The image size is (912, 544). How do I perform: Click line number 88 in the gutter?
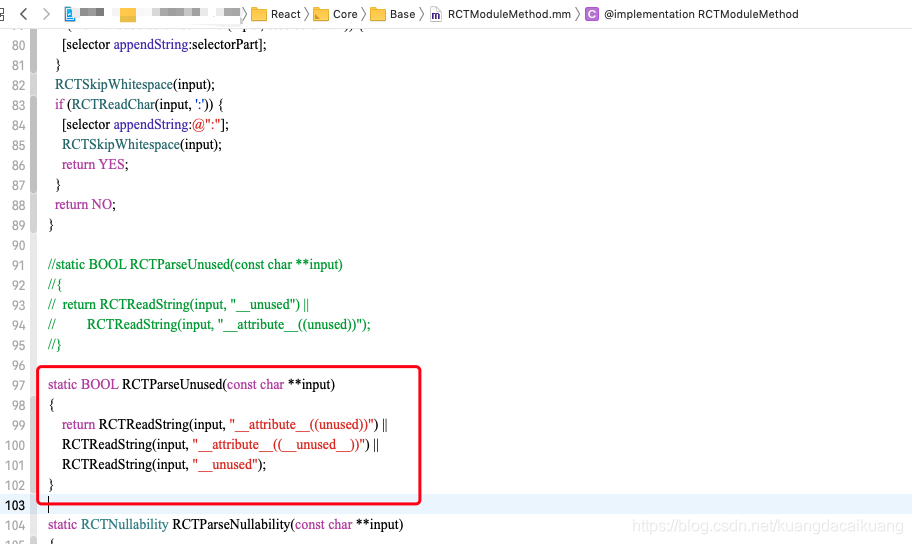(18, 206)
